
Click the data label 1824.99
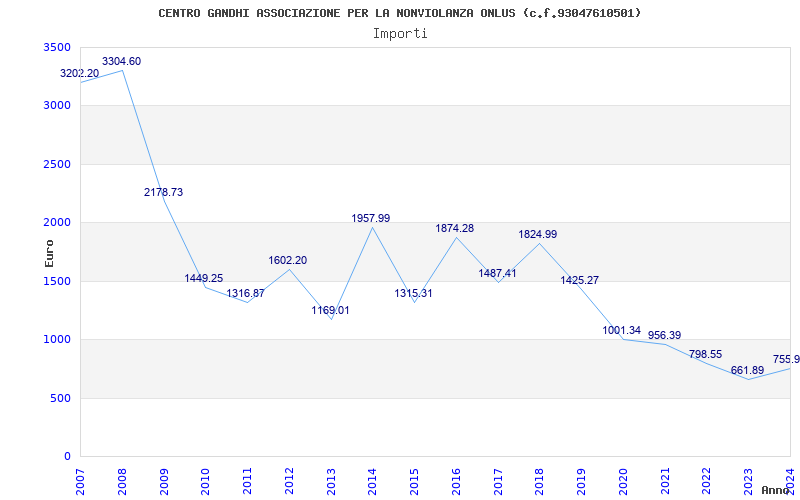(x=538, y=234)
